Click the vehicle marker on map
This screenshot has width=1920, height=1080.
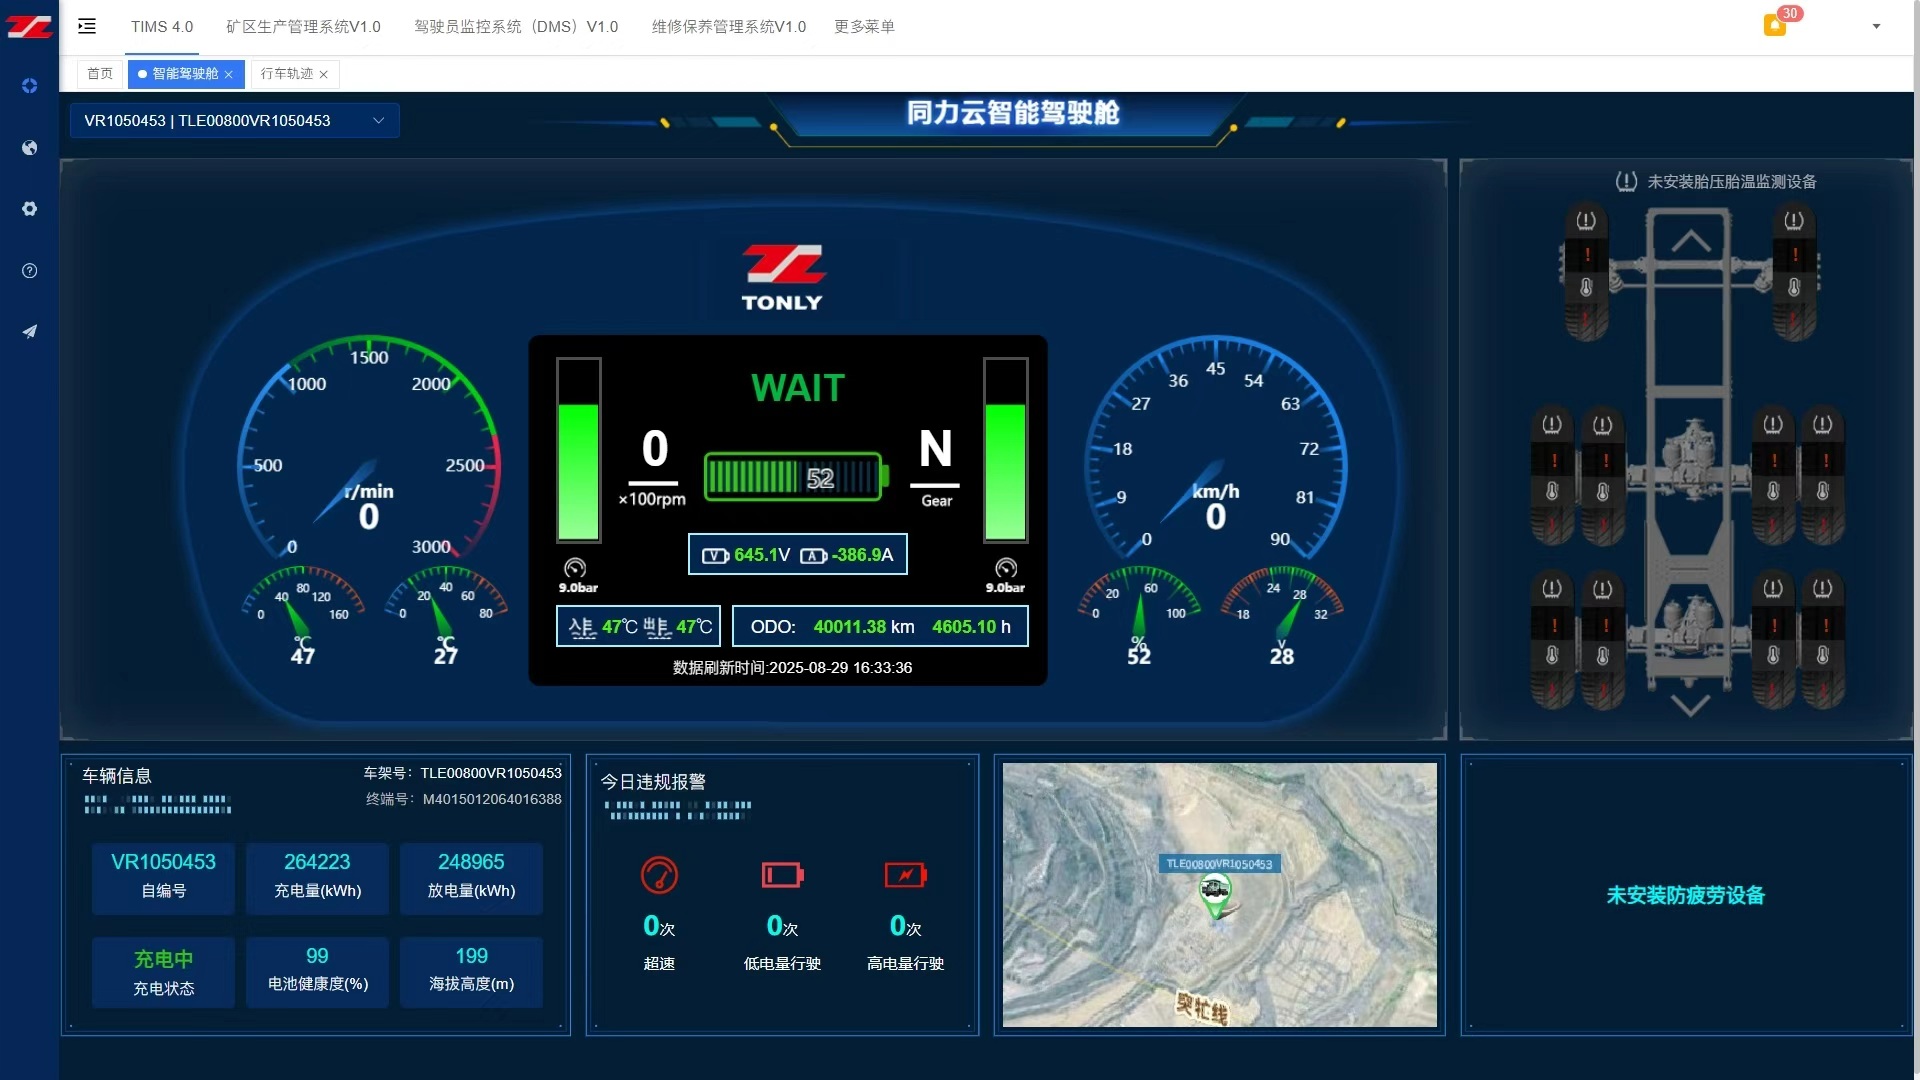pos(1215,894)
